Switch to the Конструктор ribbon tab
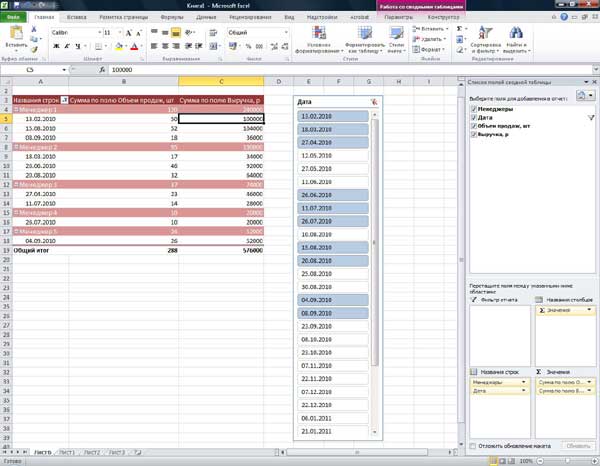Screen dimensions: 600x466 click(x=443, y=17)
